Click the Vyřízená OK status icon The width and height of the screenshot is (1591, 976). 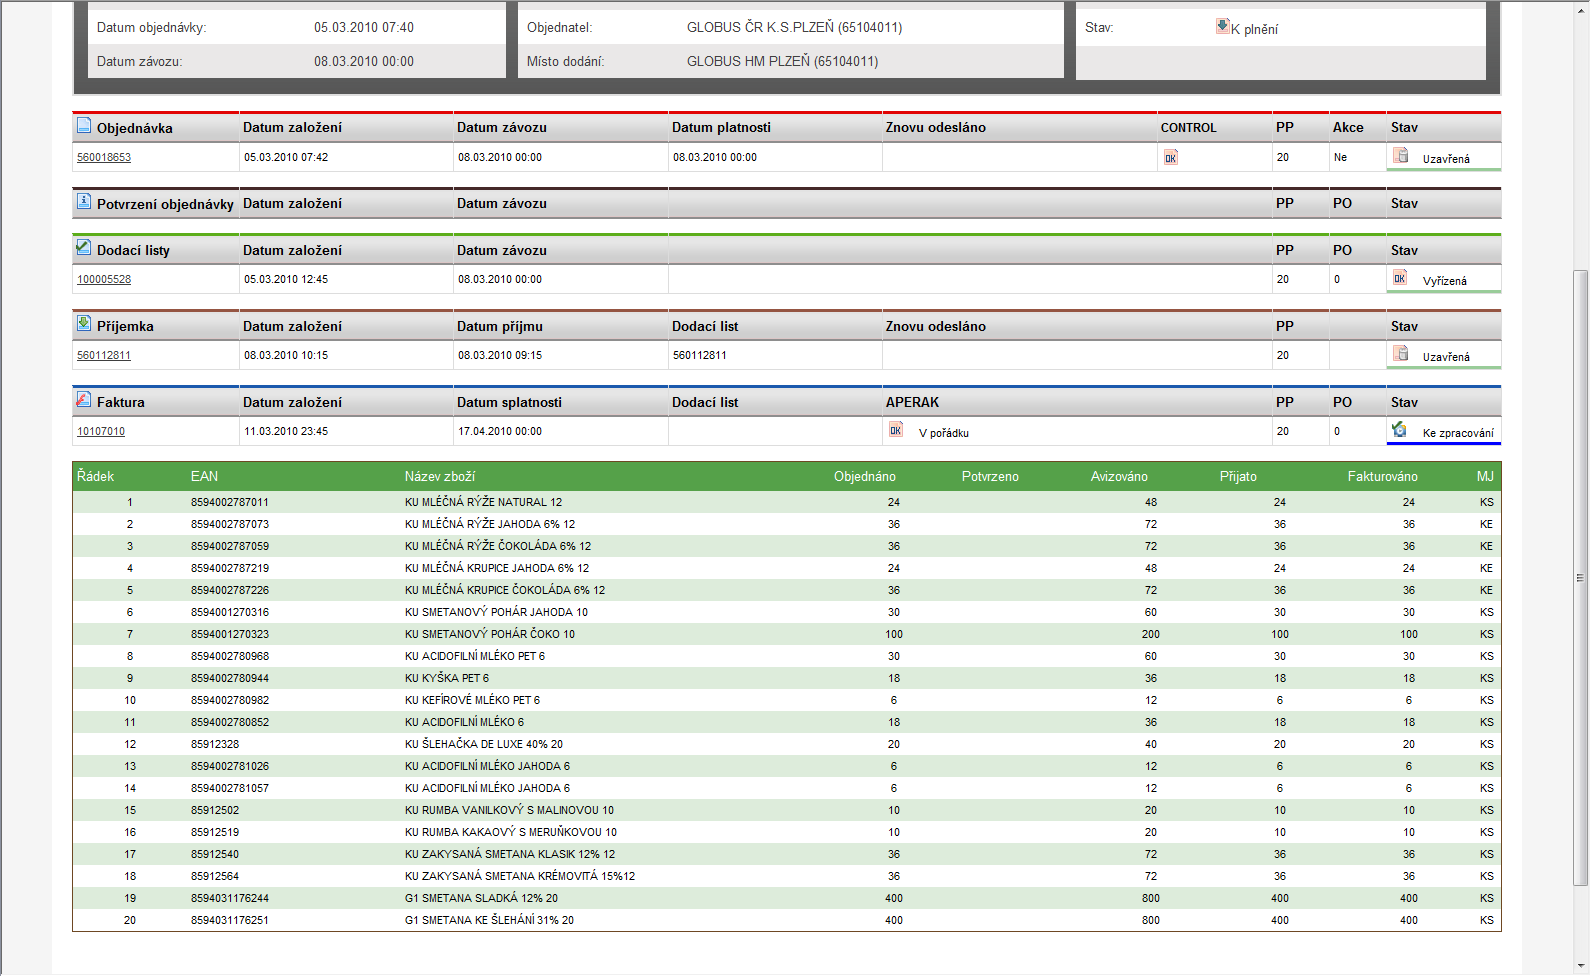coord(1400,278)
